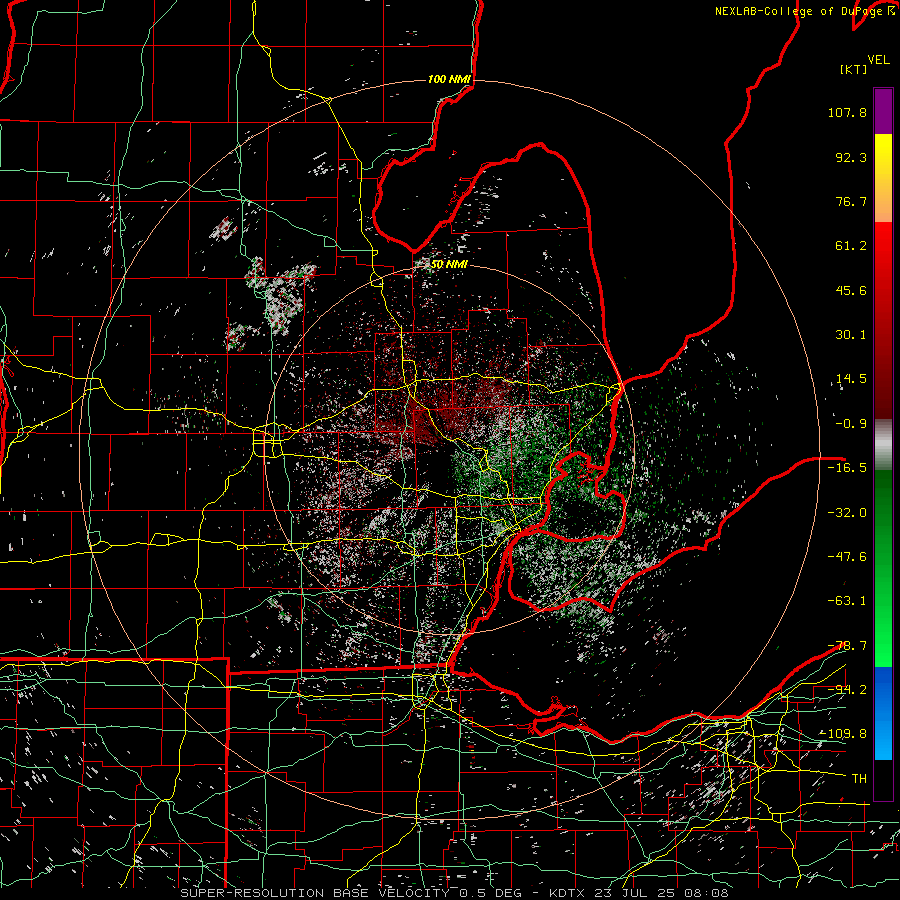Click the -47.6 scale value
The image size is (900, 900).
(x=847, y=557)
